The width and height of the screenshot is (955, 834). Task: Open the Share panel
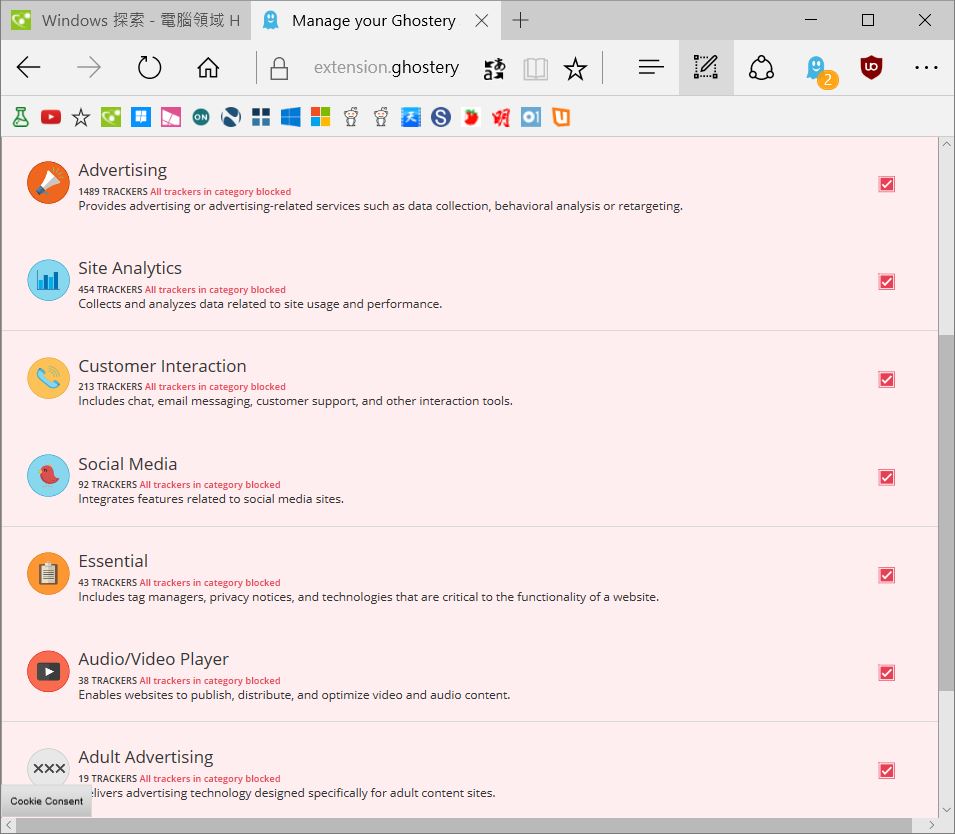pyautogui.click(x=761, y=67)
